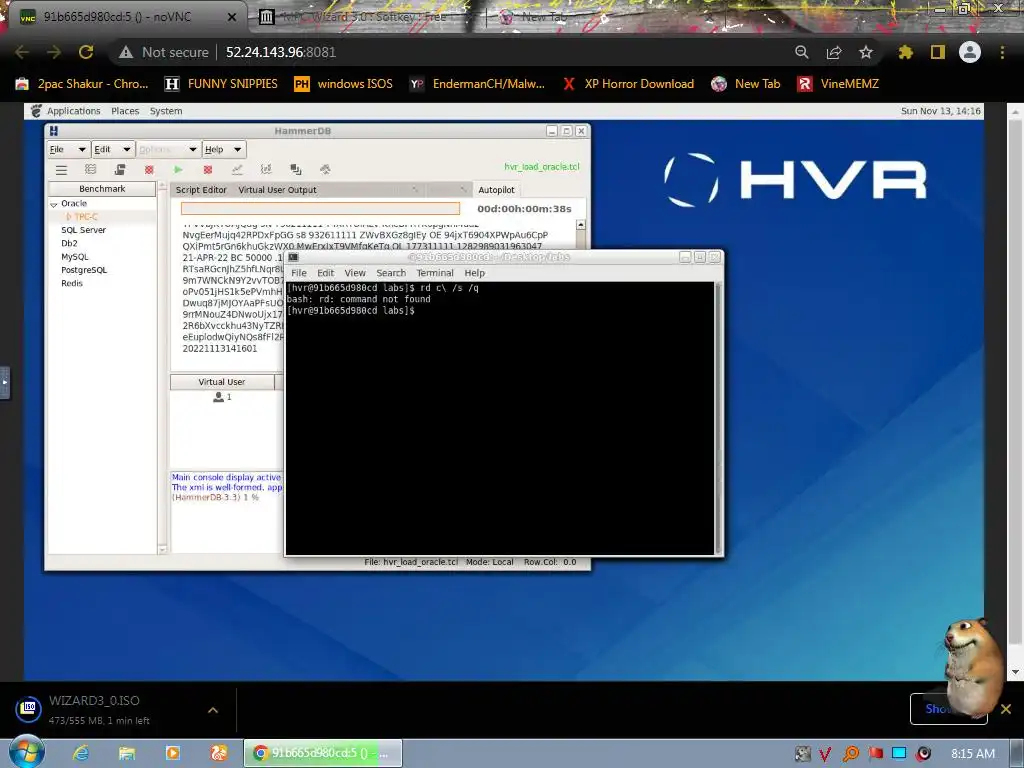Click the Benchmark panel header
Image resolution: width=1024 pixels, height=768 pixels.
pyautogui.click(x=102, y=189)
